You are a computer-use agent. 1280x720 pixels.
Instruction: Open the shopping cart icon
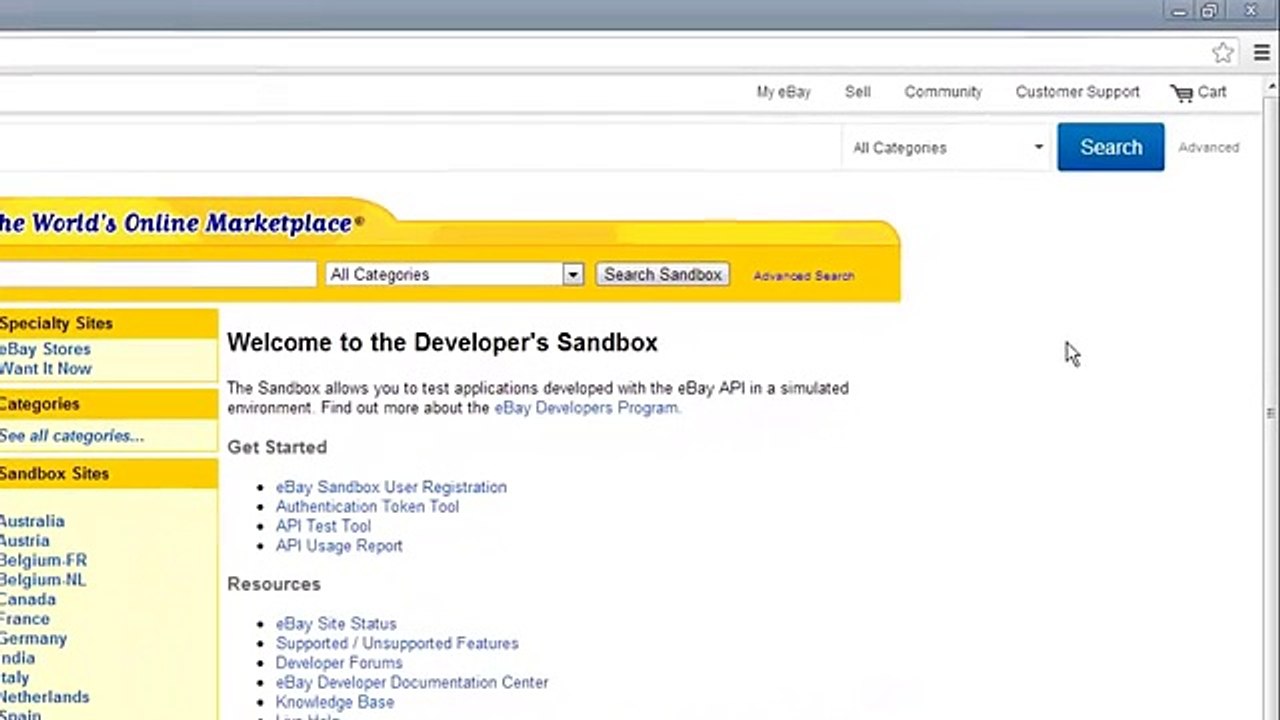pyautogui.click(x=1182, y=93)
